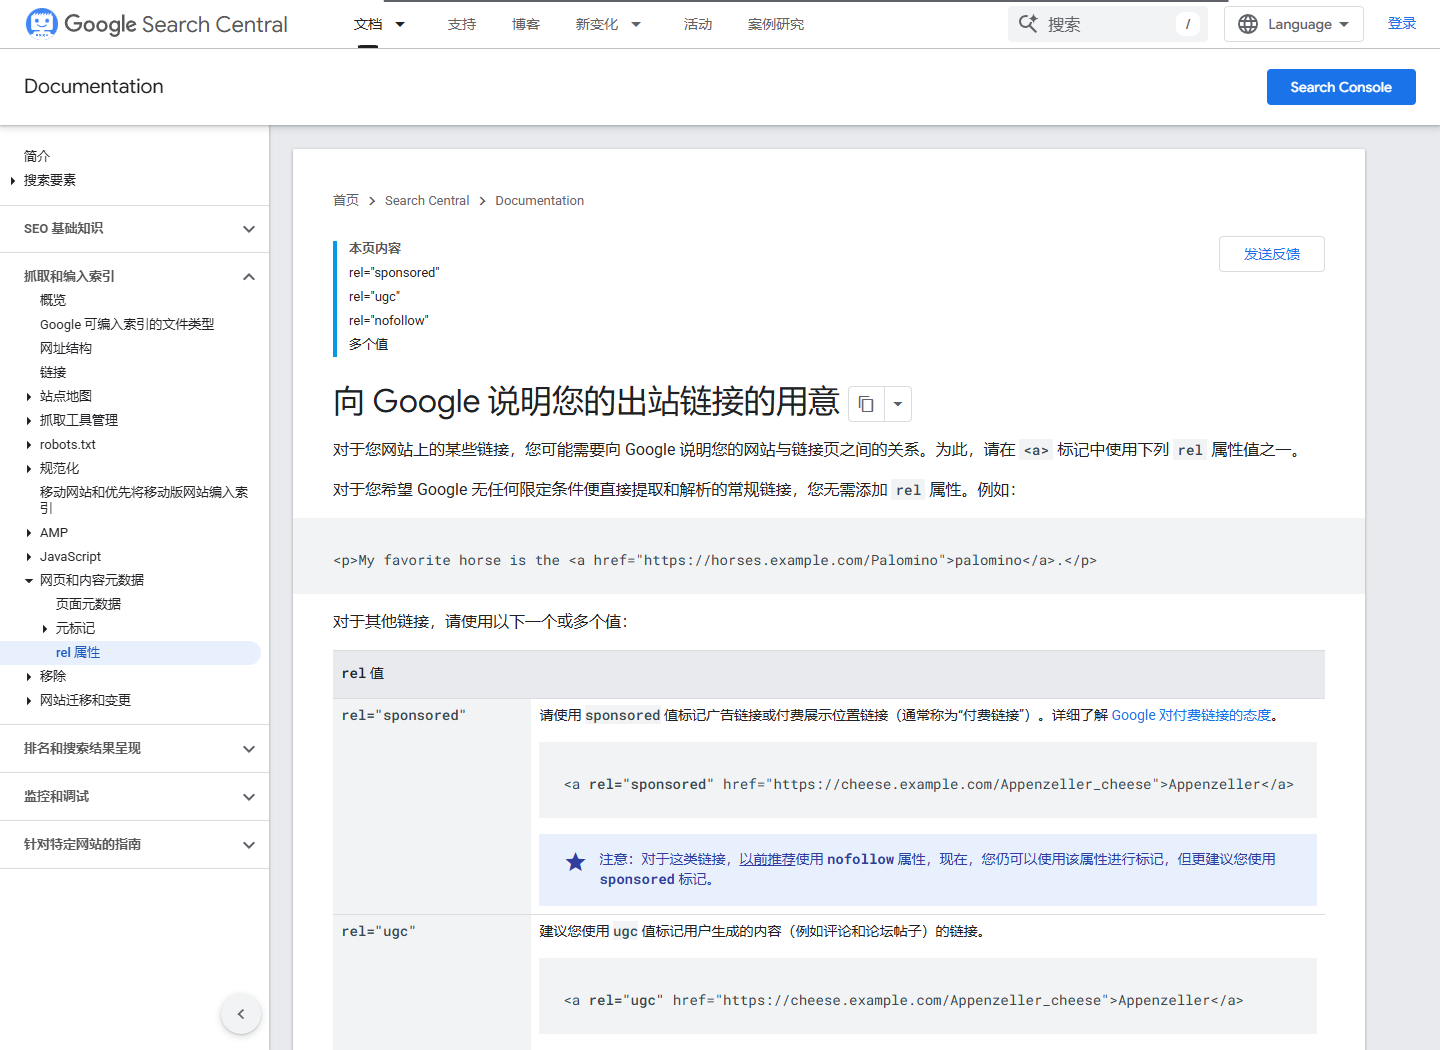Collapse 网页和内容元数据 tree item
Screen dimensions: 1440x1050
[x=28, y=581]
